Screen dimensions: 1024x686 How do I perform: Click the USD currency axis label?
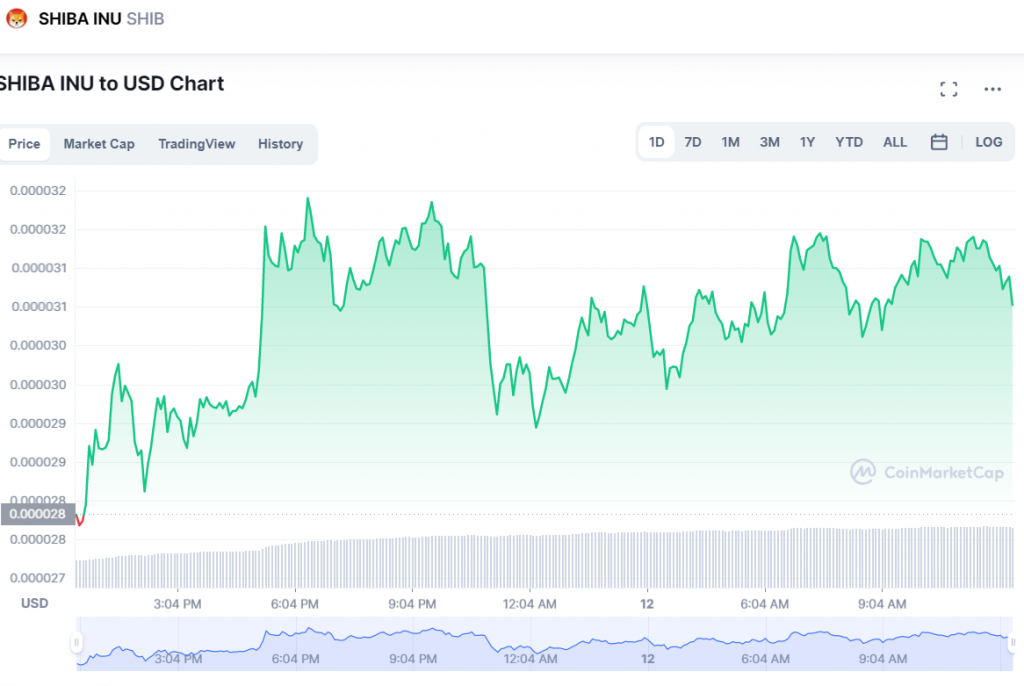(x=35, y=603)
